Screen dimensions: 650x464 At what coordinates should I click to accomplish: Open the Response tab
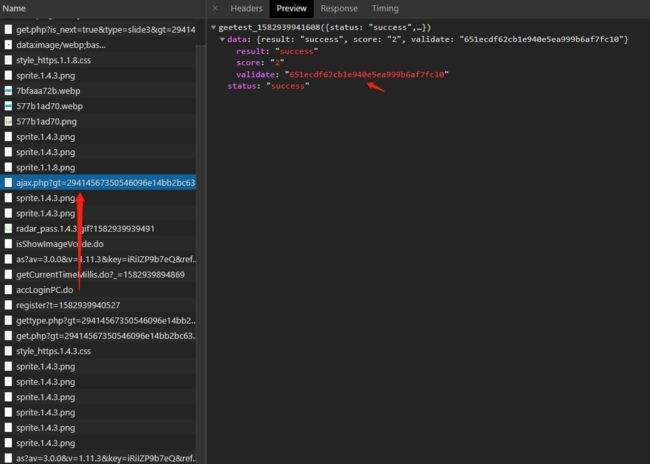tap(339, 9)
